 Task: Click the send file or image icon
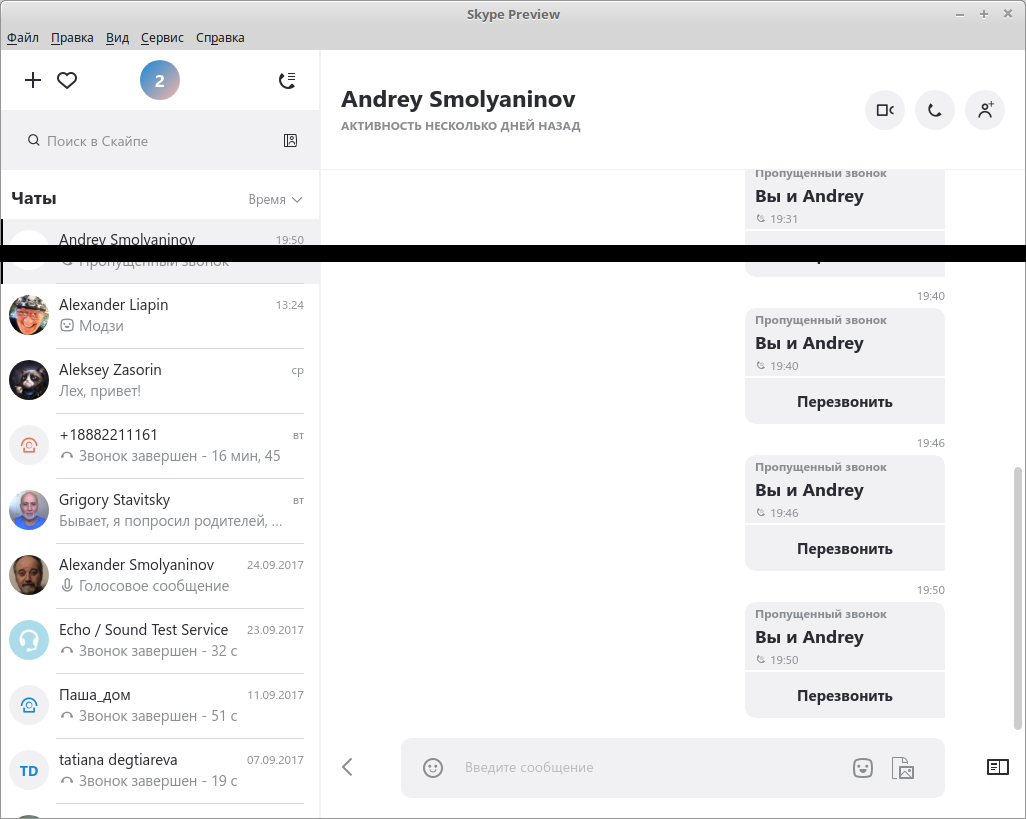click(x=903, y=767)
